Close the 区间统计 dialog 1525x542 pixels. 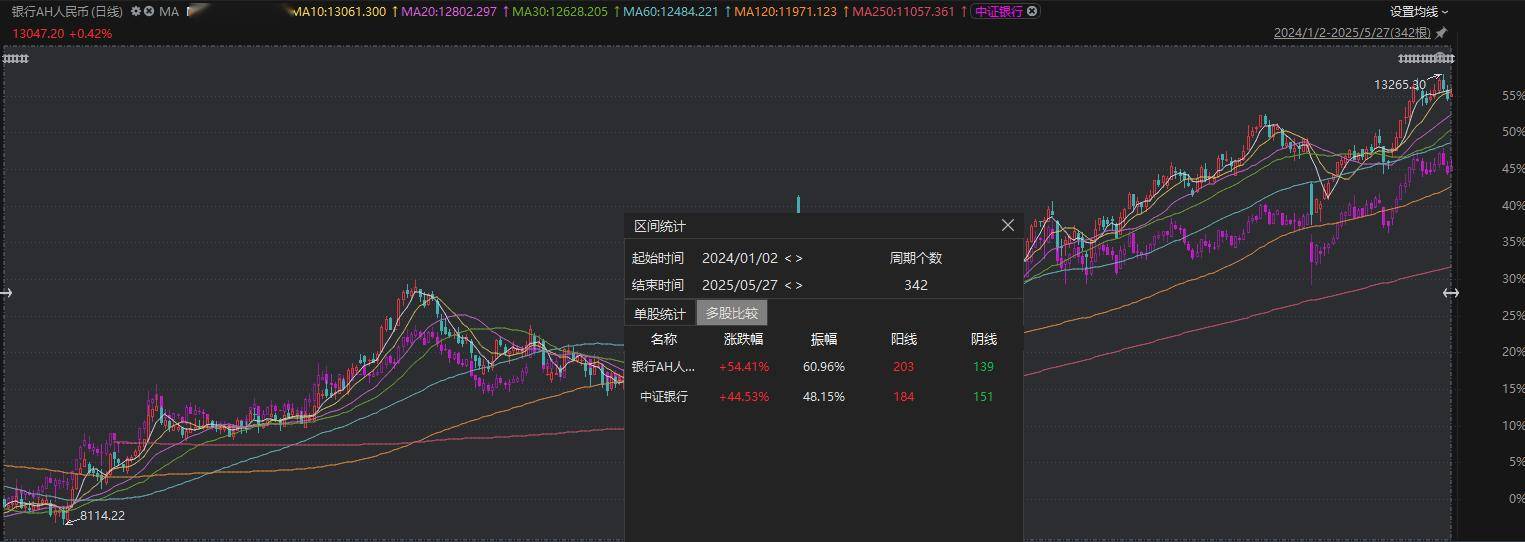(1007, 226)
